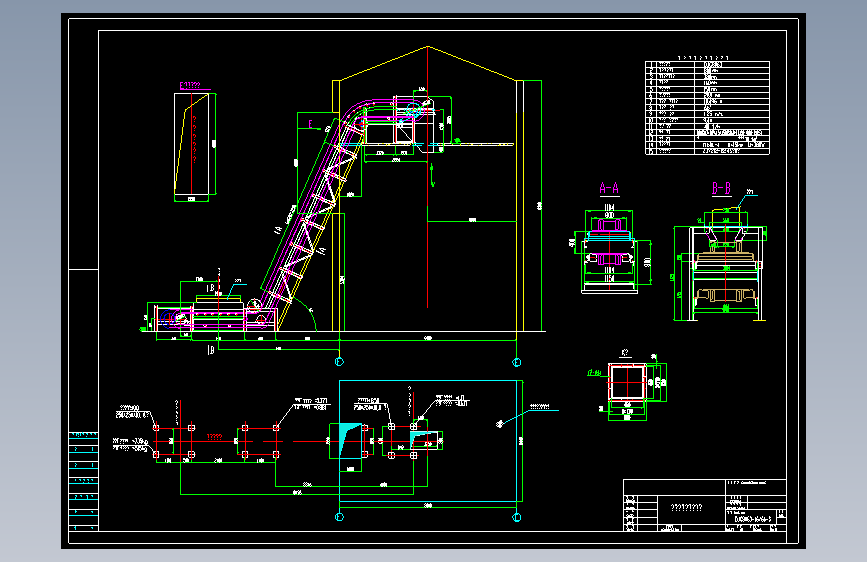Pick left axis bubble below elevation view

coord(340,362)
